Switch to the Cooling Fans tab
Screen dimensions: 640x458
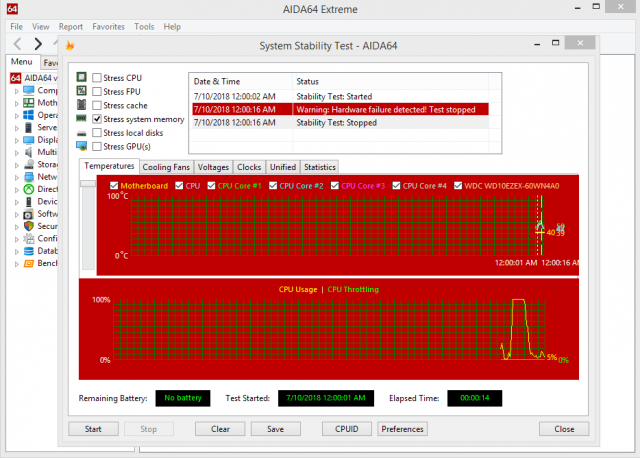166,167
